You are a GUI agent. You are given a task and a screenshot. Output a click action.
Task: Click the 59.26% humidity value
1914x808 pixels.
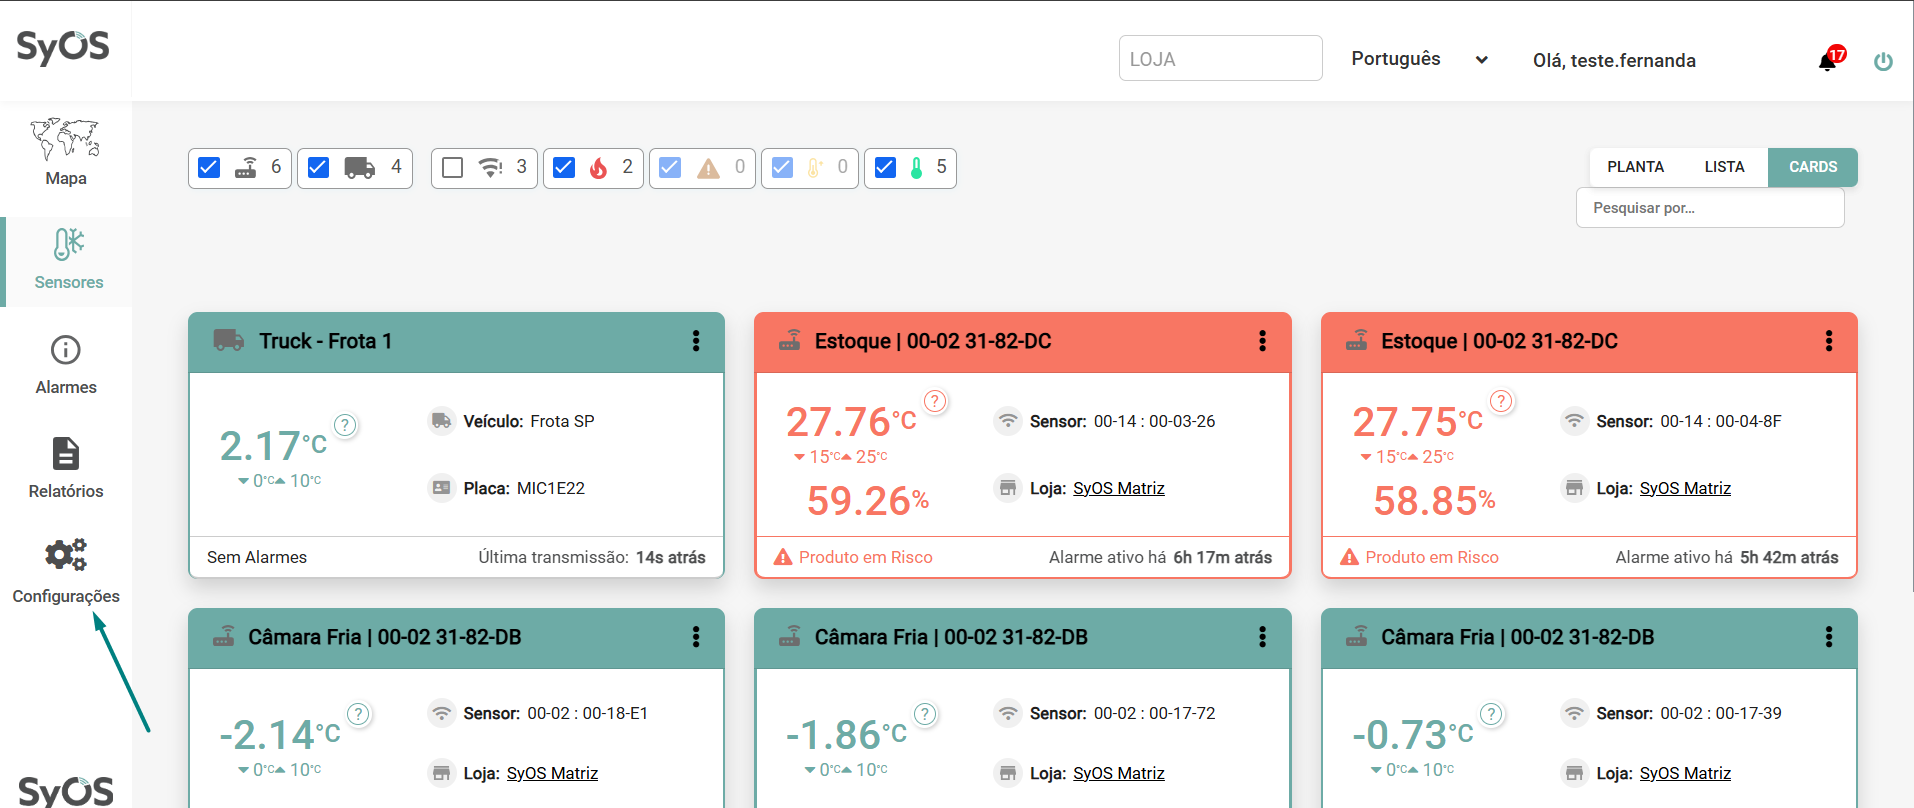868,500
